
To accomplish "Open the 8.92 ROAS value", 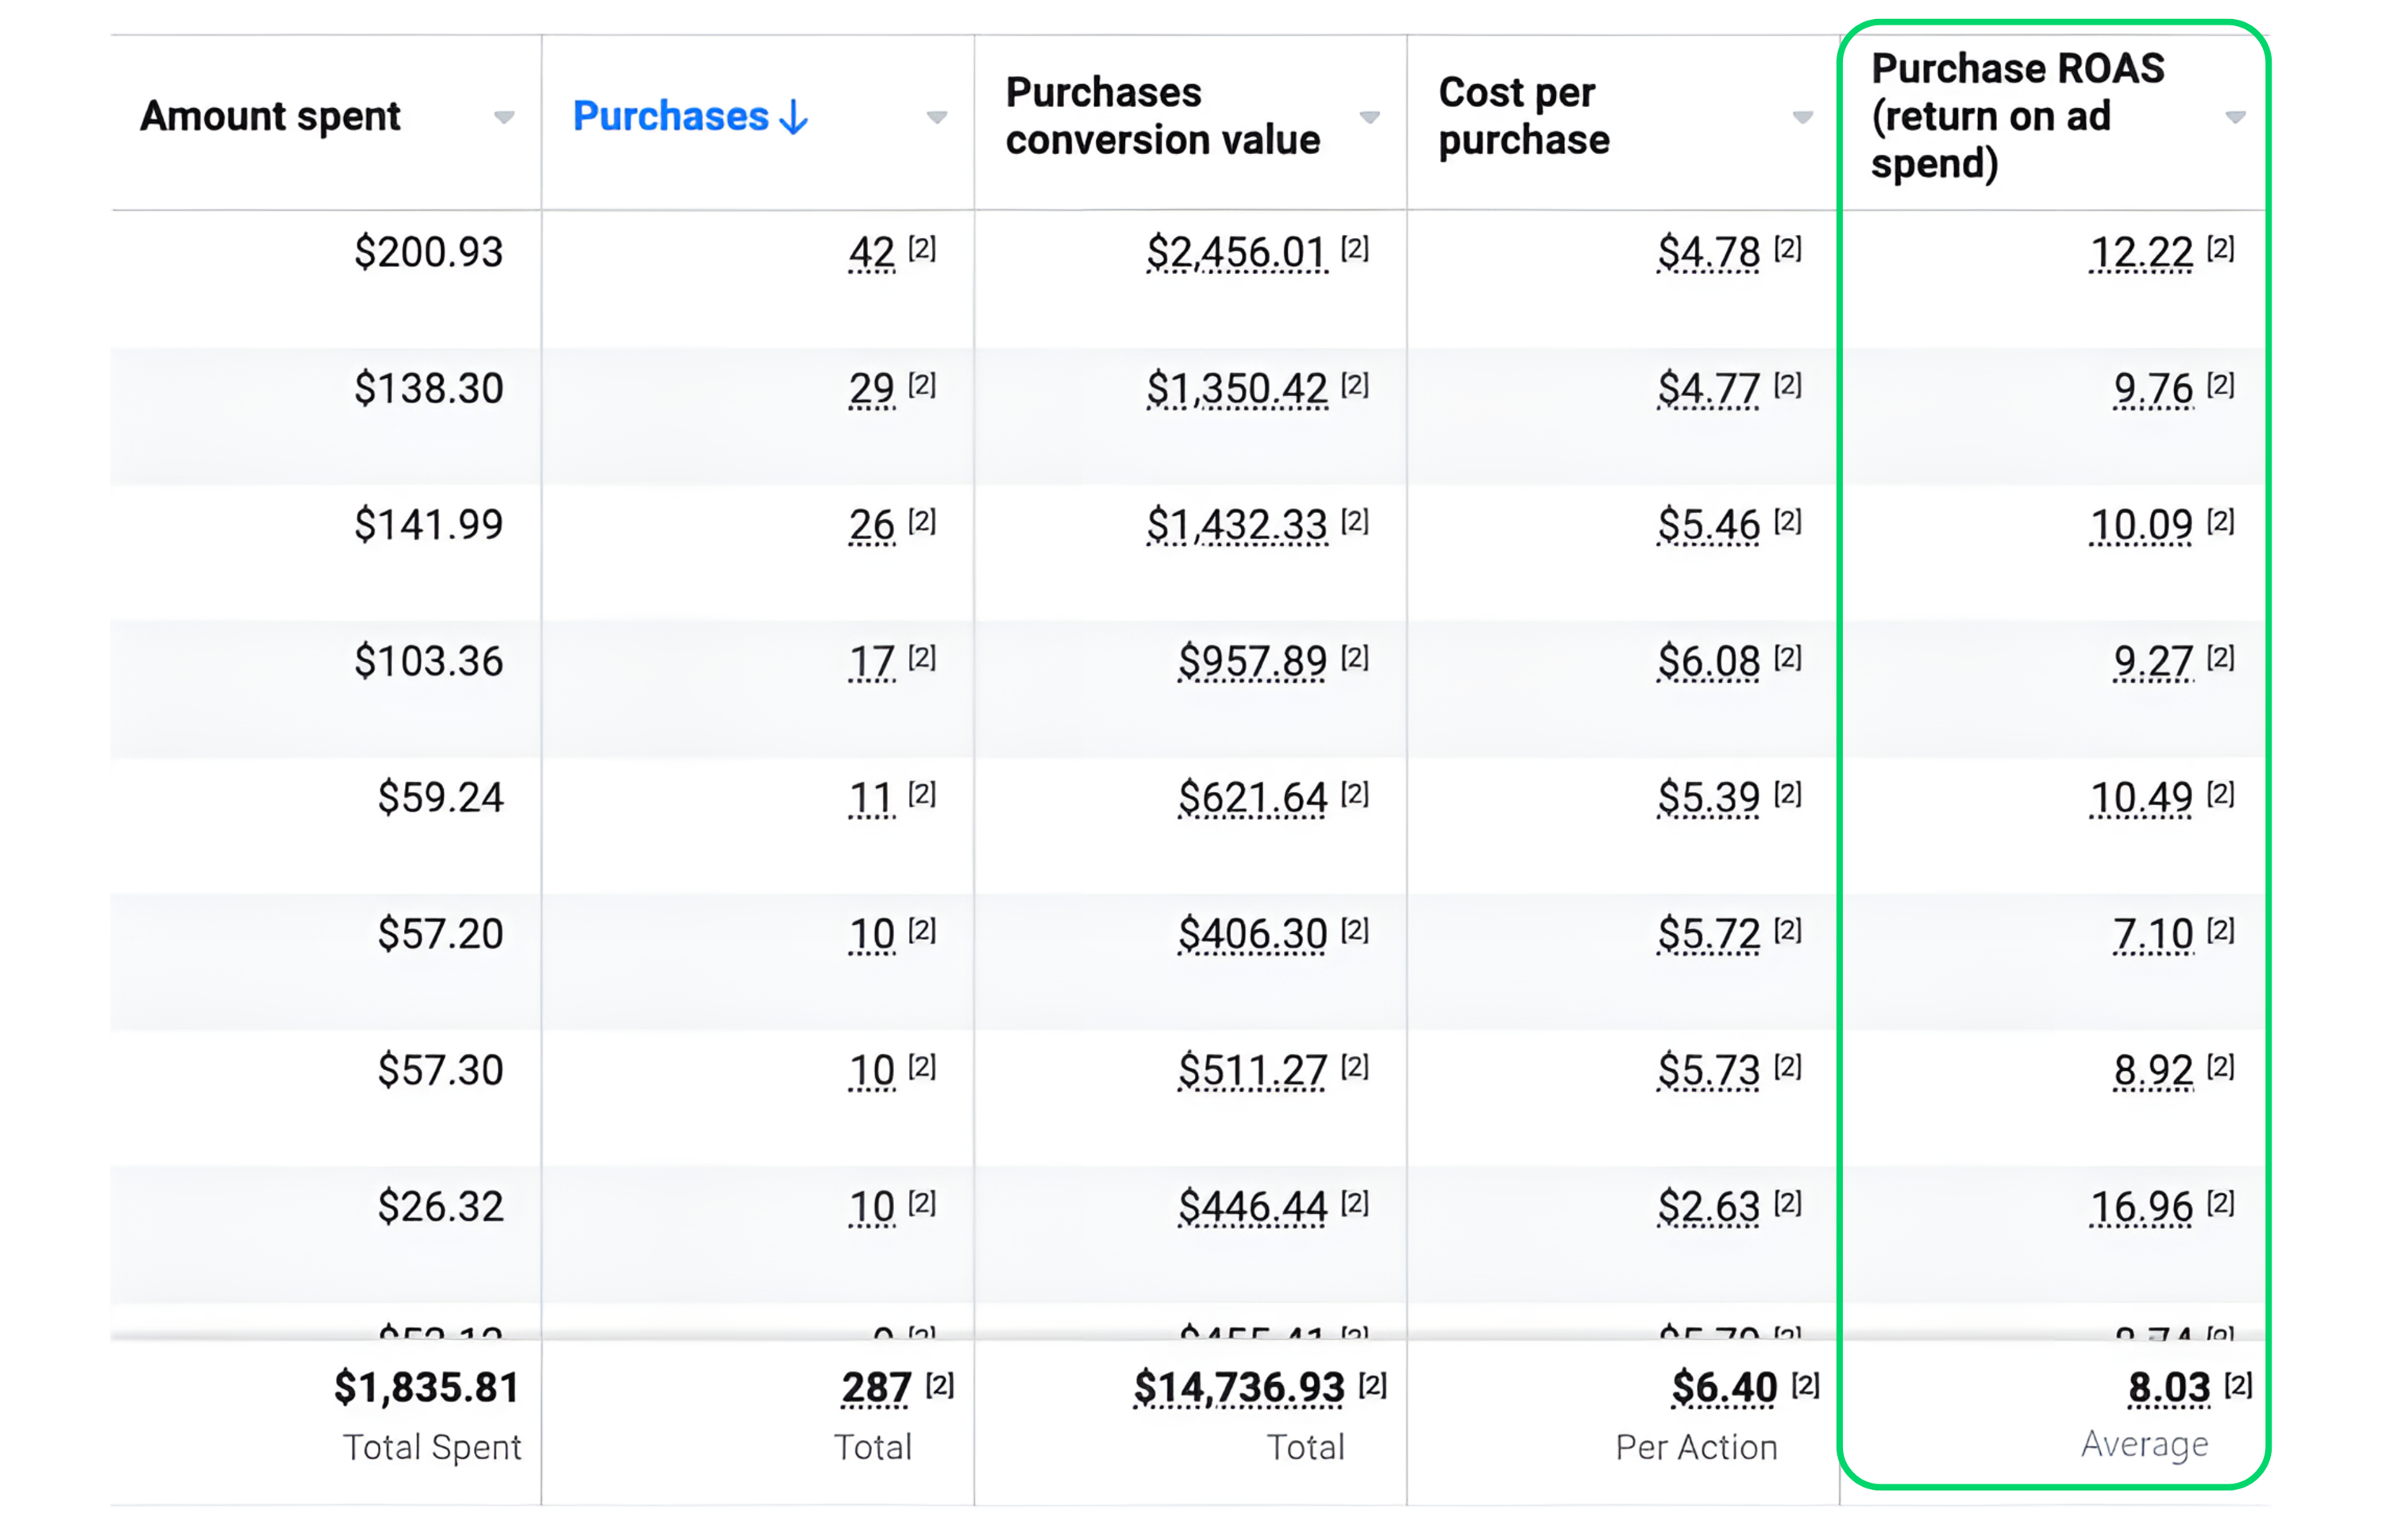I will pyautogui.click(x=2153, y=1070).
